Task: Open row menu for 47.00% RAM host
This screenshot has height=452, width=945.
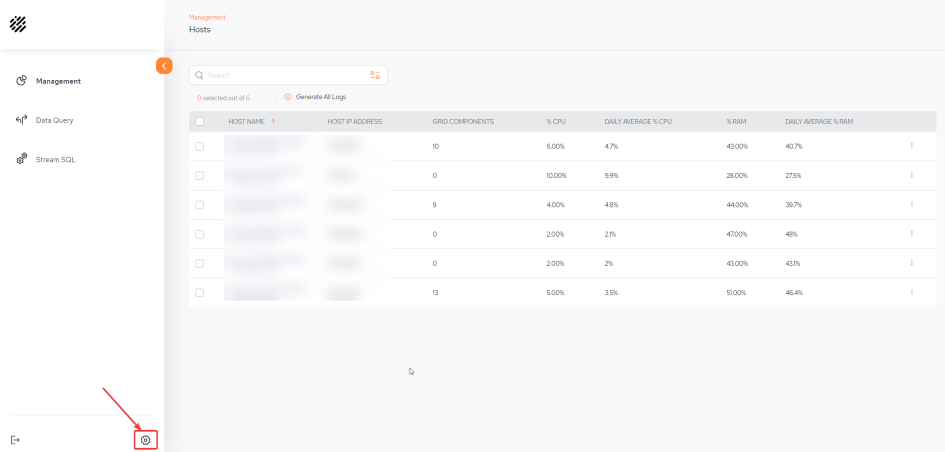Action: [911, 233]
